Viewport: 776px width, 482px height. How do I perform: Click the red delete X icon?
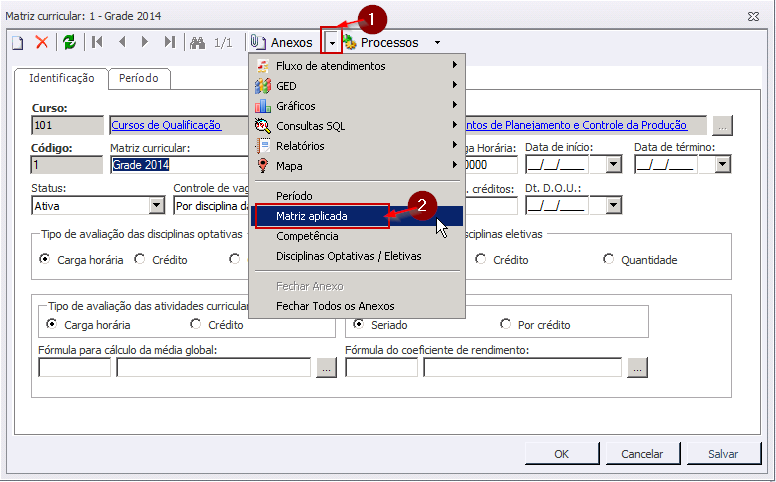[42, 42]
